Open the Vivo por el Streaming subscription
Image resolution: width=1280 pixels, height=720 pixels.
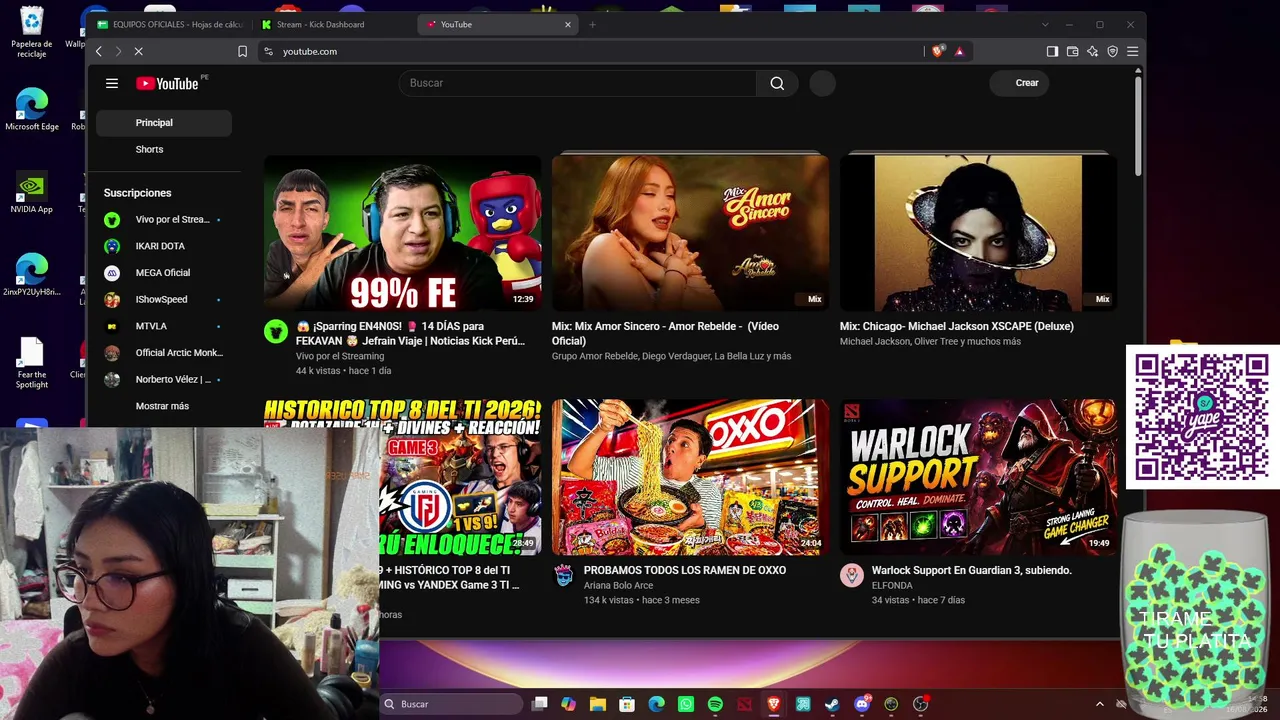(164, 220)
